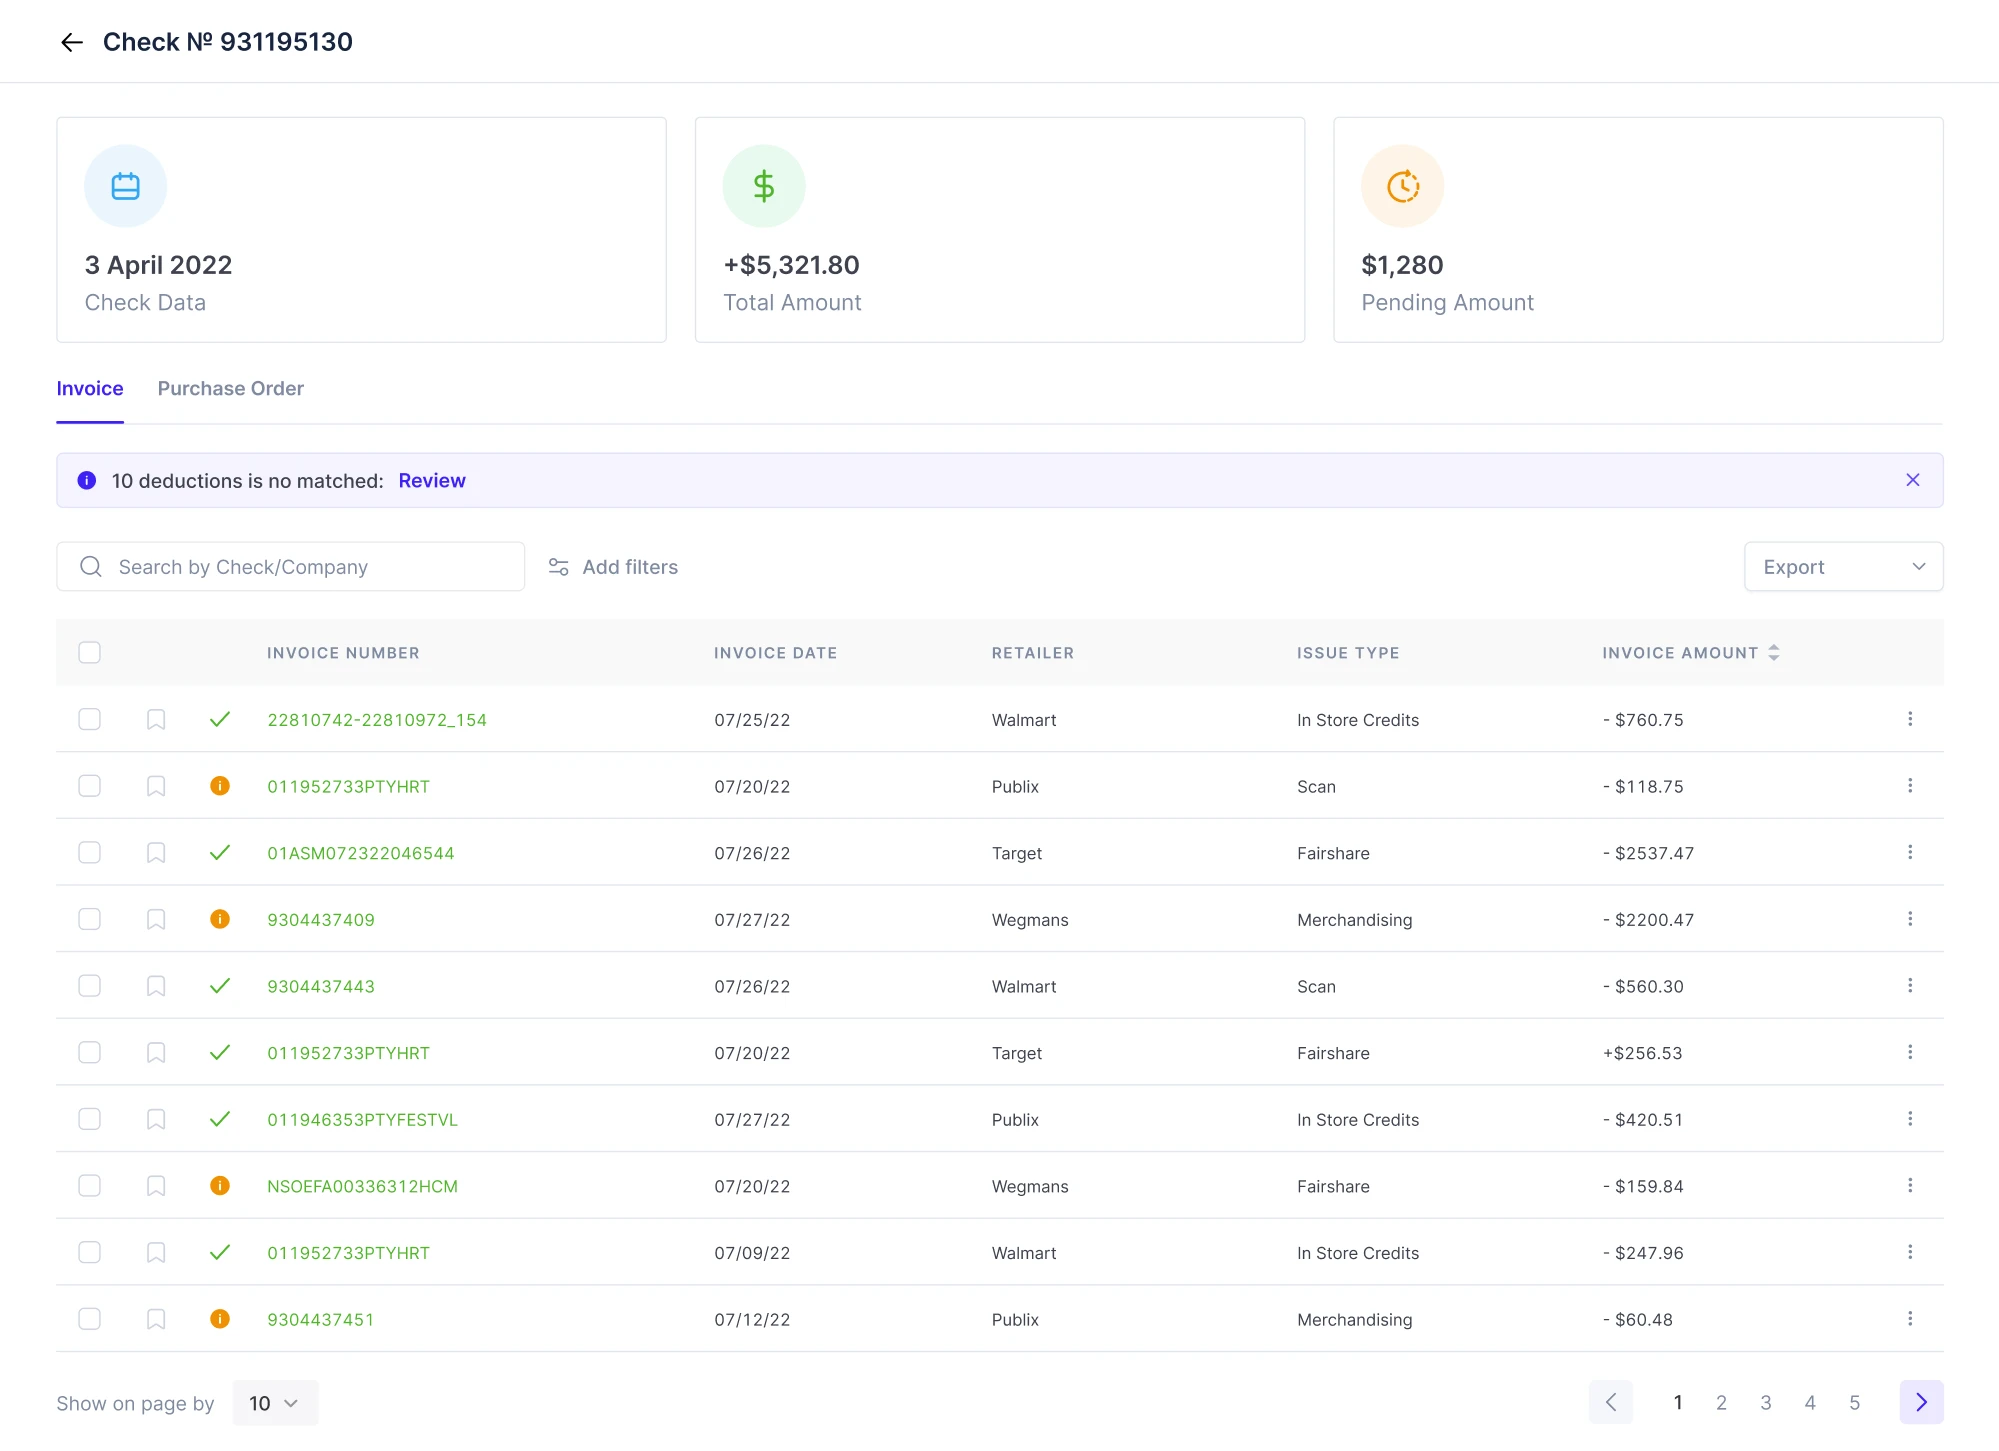
Task: Click the dollar icon on Total Amount card
Action: coord(763,185)
